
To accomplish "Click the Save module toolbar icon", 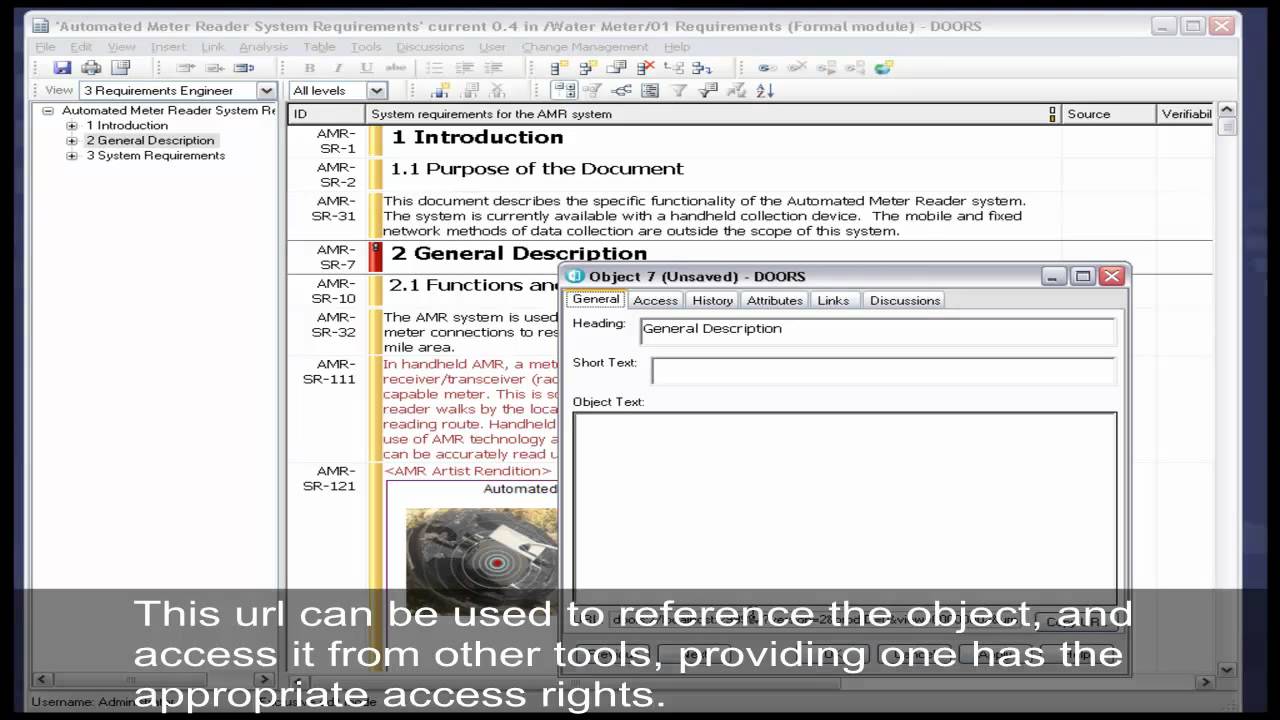I will coord(62,68).
